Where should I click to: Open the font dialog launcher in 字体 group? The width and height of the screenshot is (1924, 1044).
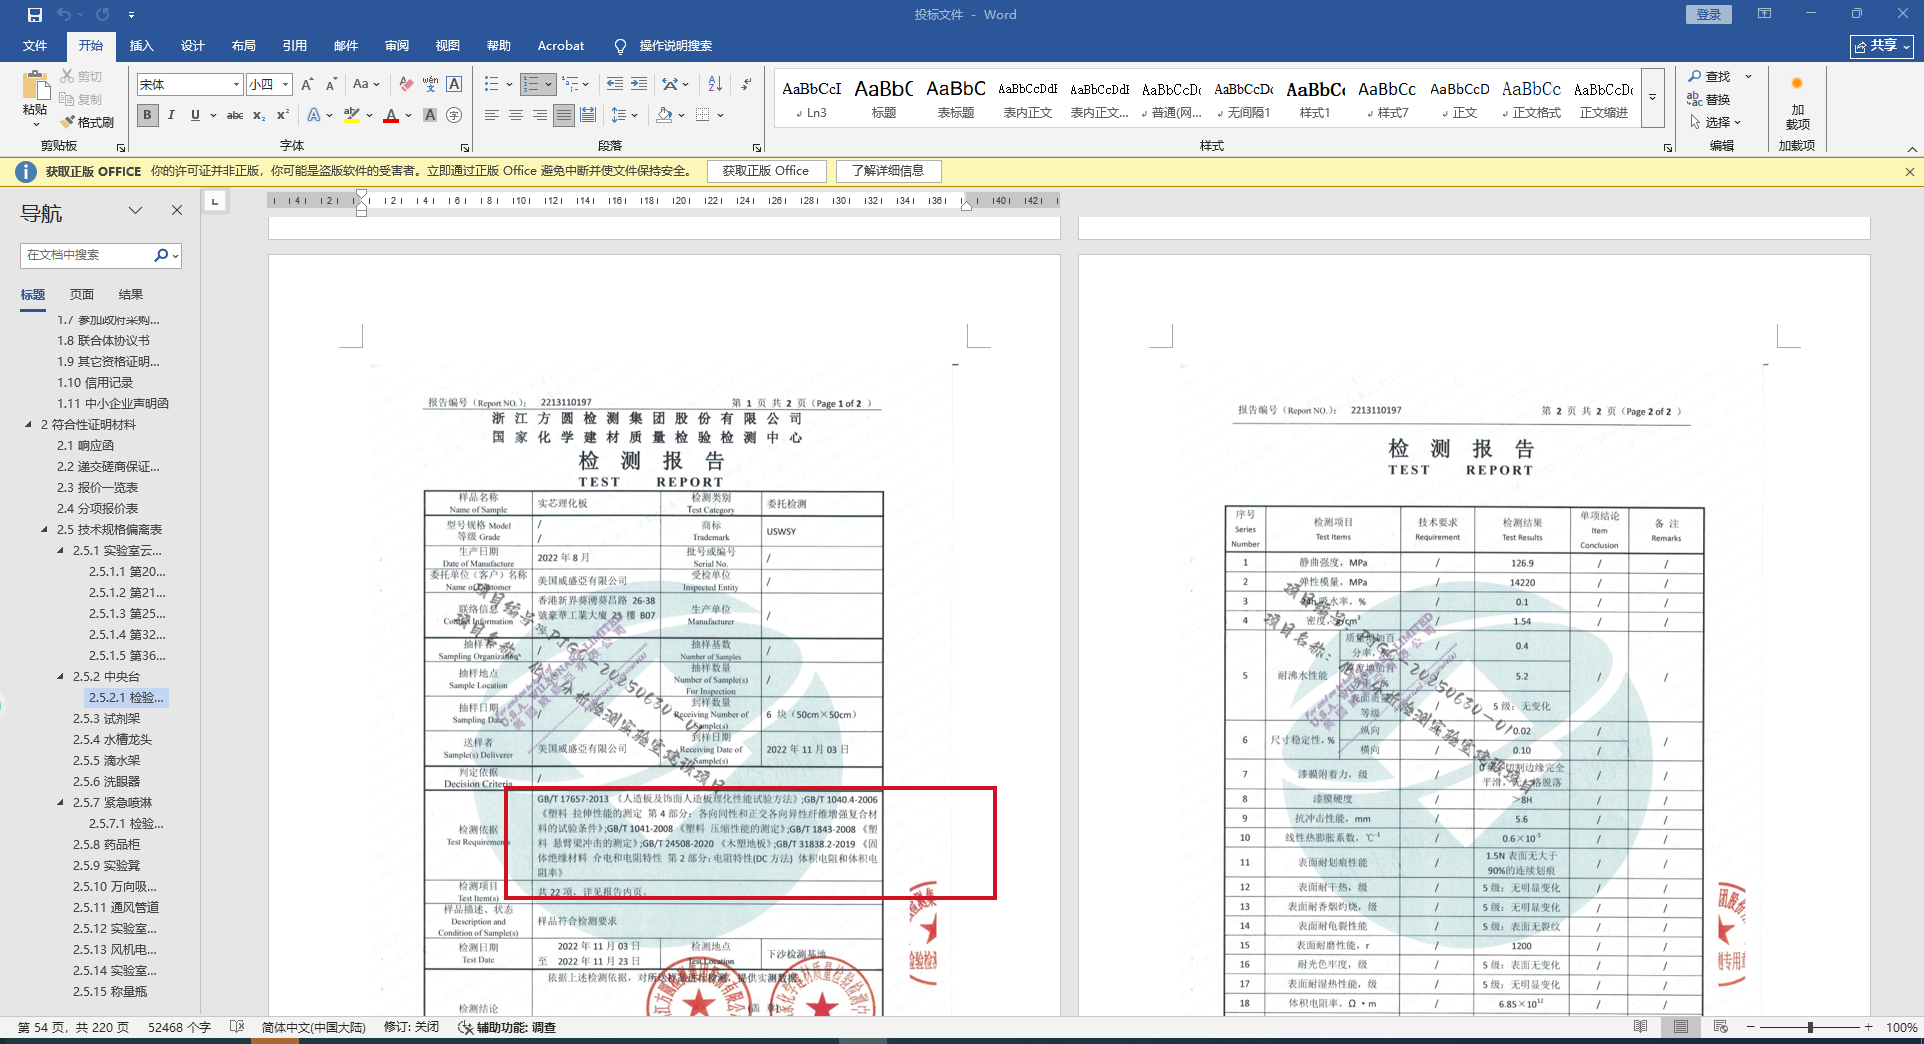pyautogui.click(x=465, y=148)
